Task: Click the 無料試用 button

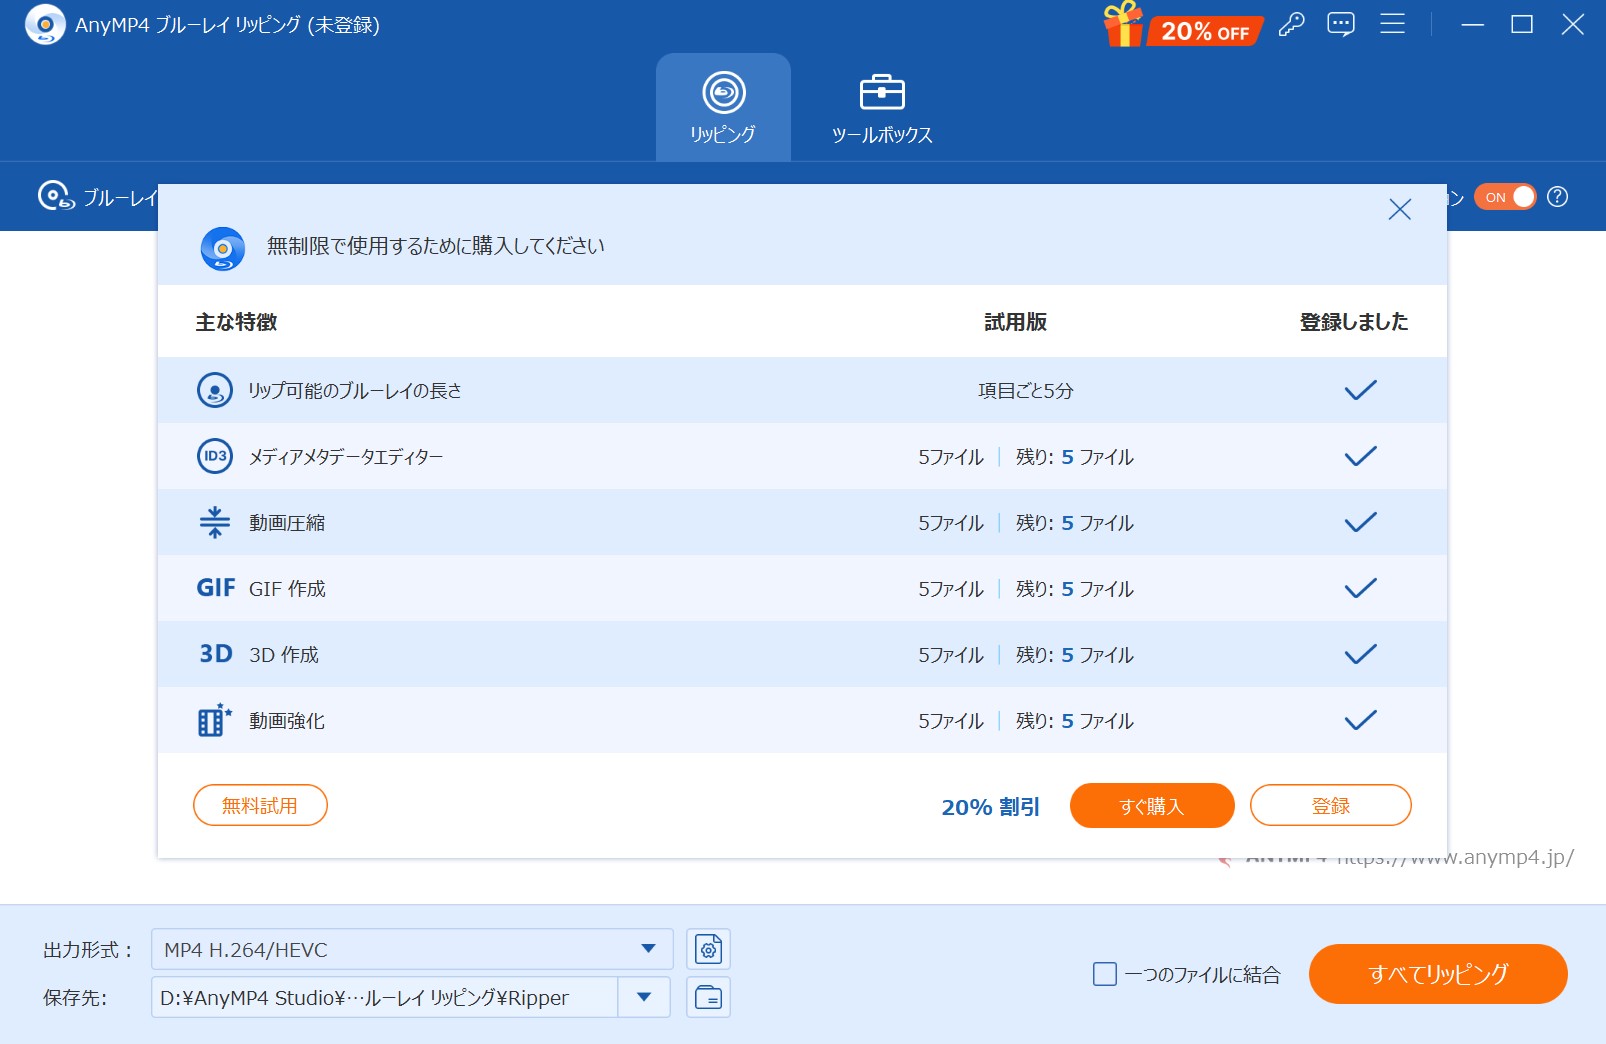Action: click(x=260, y=805)
